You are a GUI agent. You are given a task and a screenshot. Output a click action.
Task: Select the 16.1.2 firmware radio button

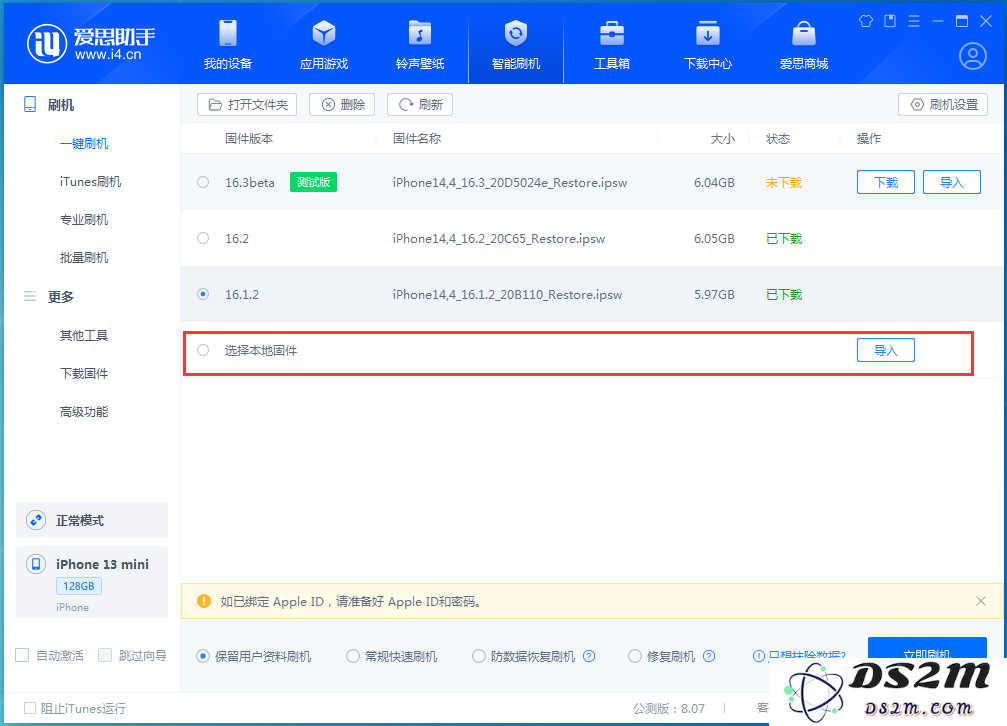coord(203,294)
